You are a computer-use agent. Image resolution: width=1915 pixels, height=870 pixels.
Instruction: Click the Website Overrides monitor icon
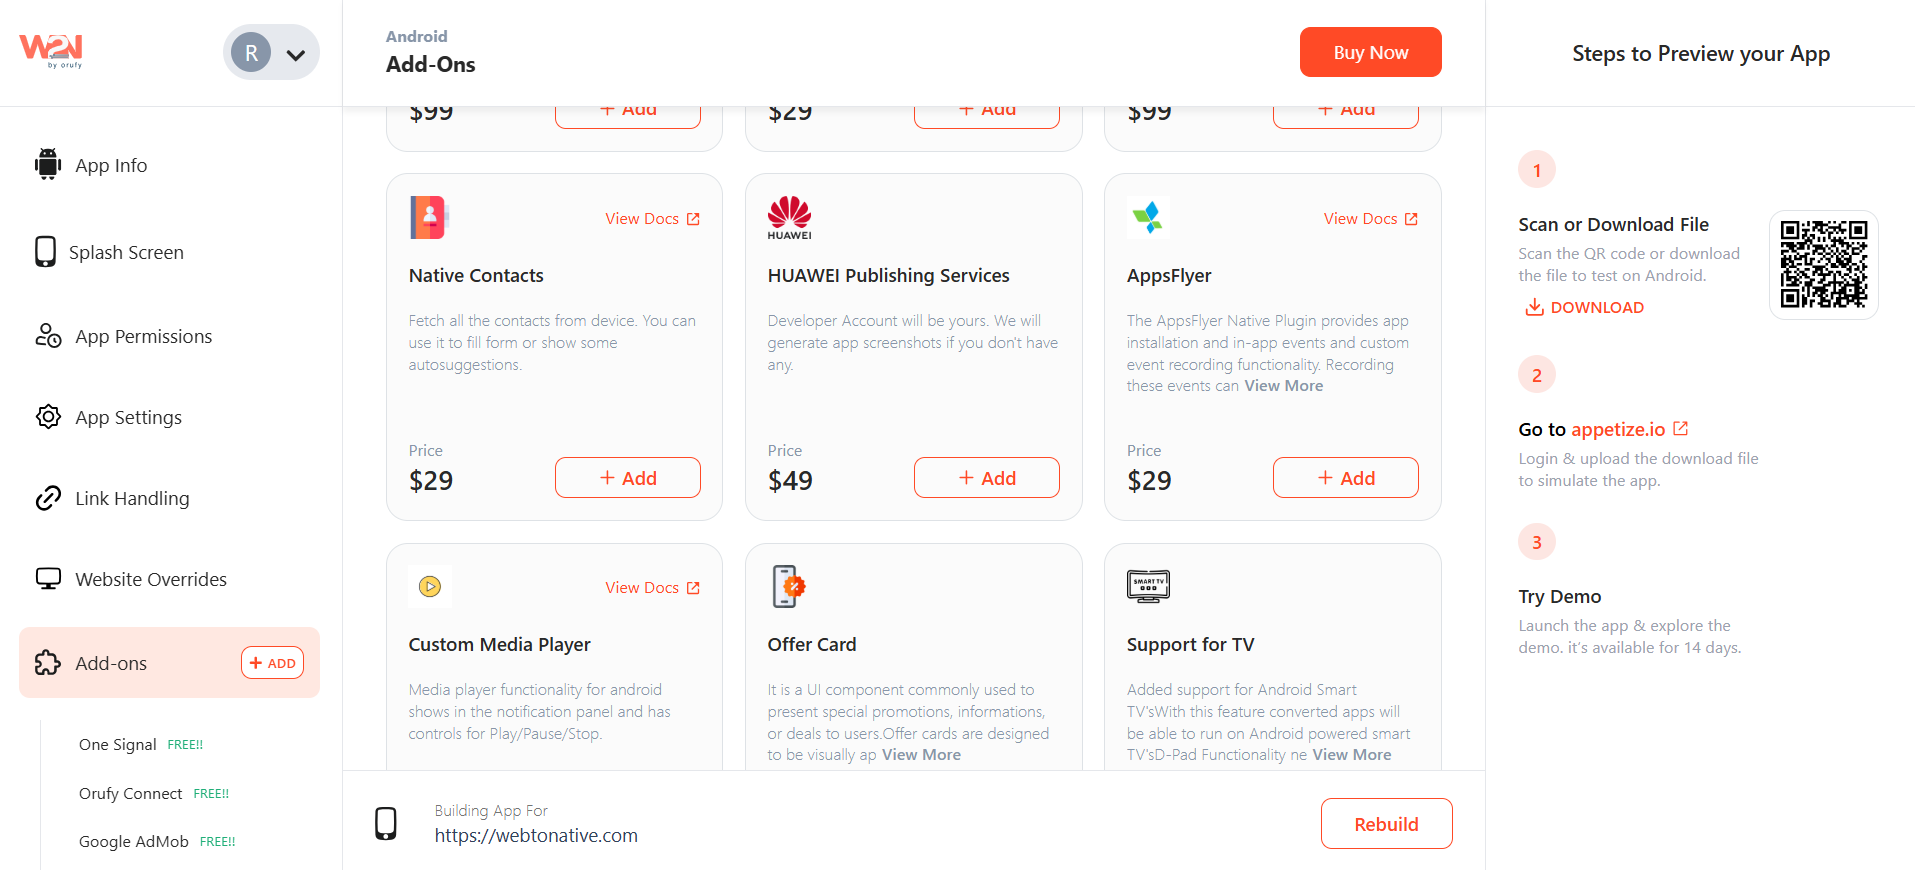click(48, 579)
